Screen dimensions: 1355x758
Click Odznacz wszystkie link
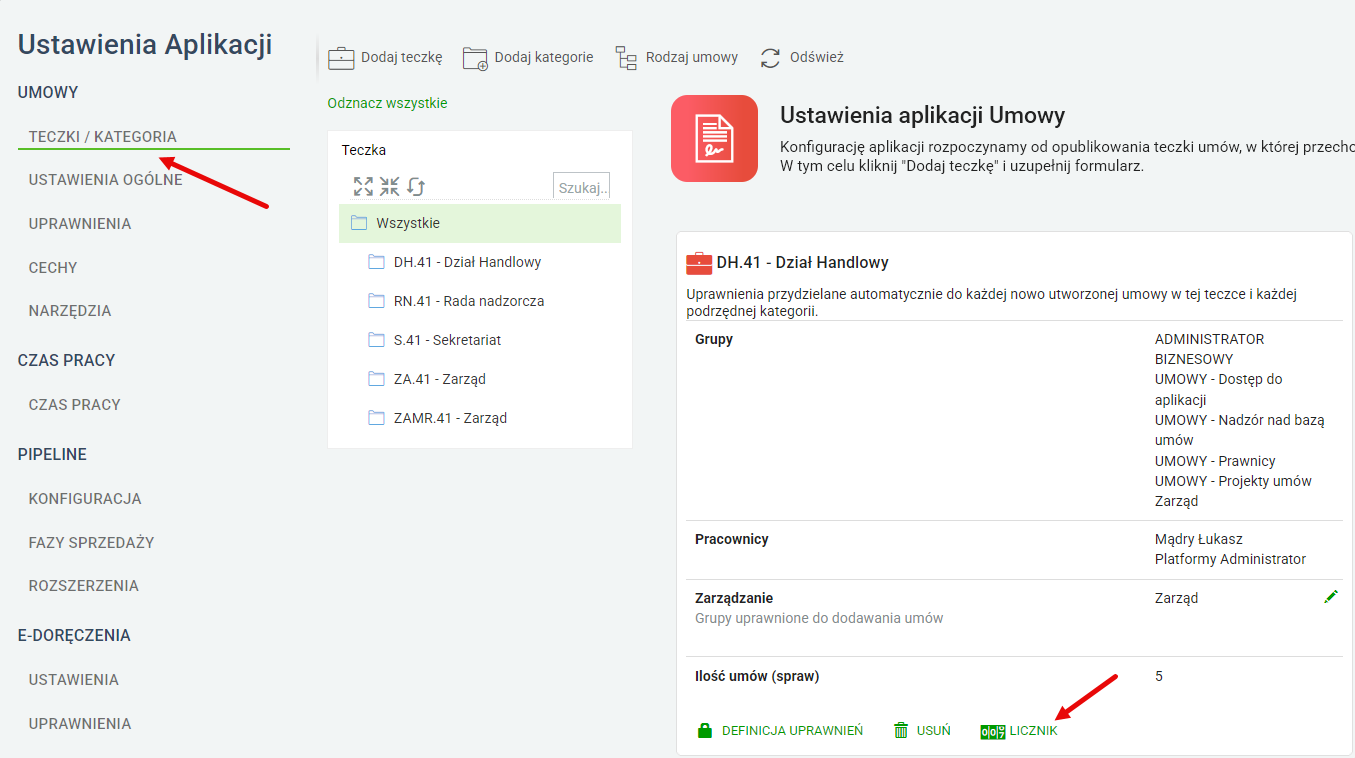387,103
